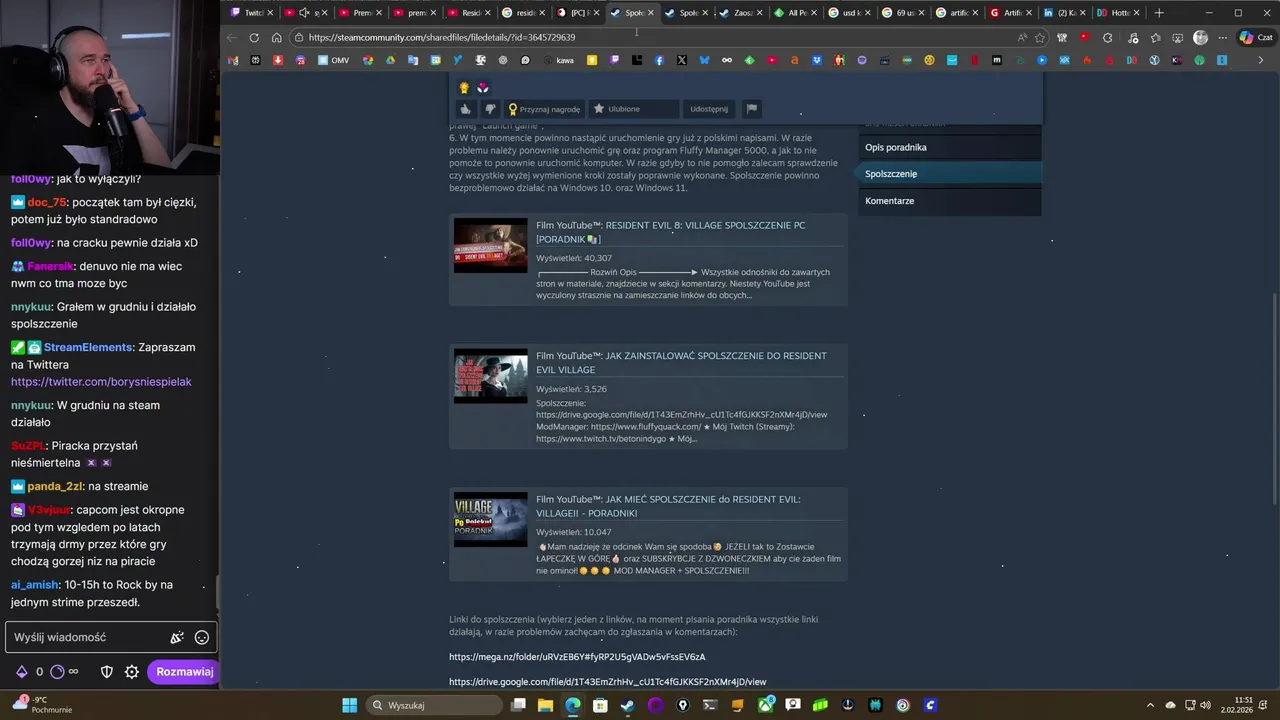Viewport: 1280px width, 720px height.
Task: Click the Rozmawiaj chat send button
Action: tap(184, 672)
